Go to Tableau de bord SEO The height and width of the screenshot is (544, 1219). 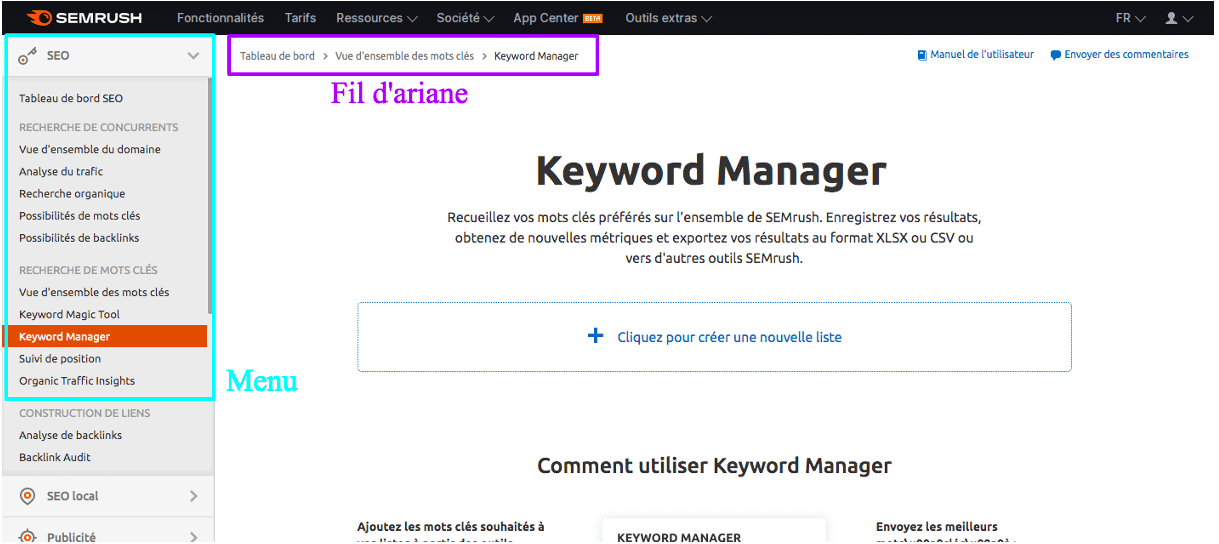point(71,98)
